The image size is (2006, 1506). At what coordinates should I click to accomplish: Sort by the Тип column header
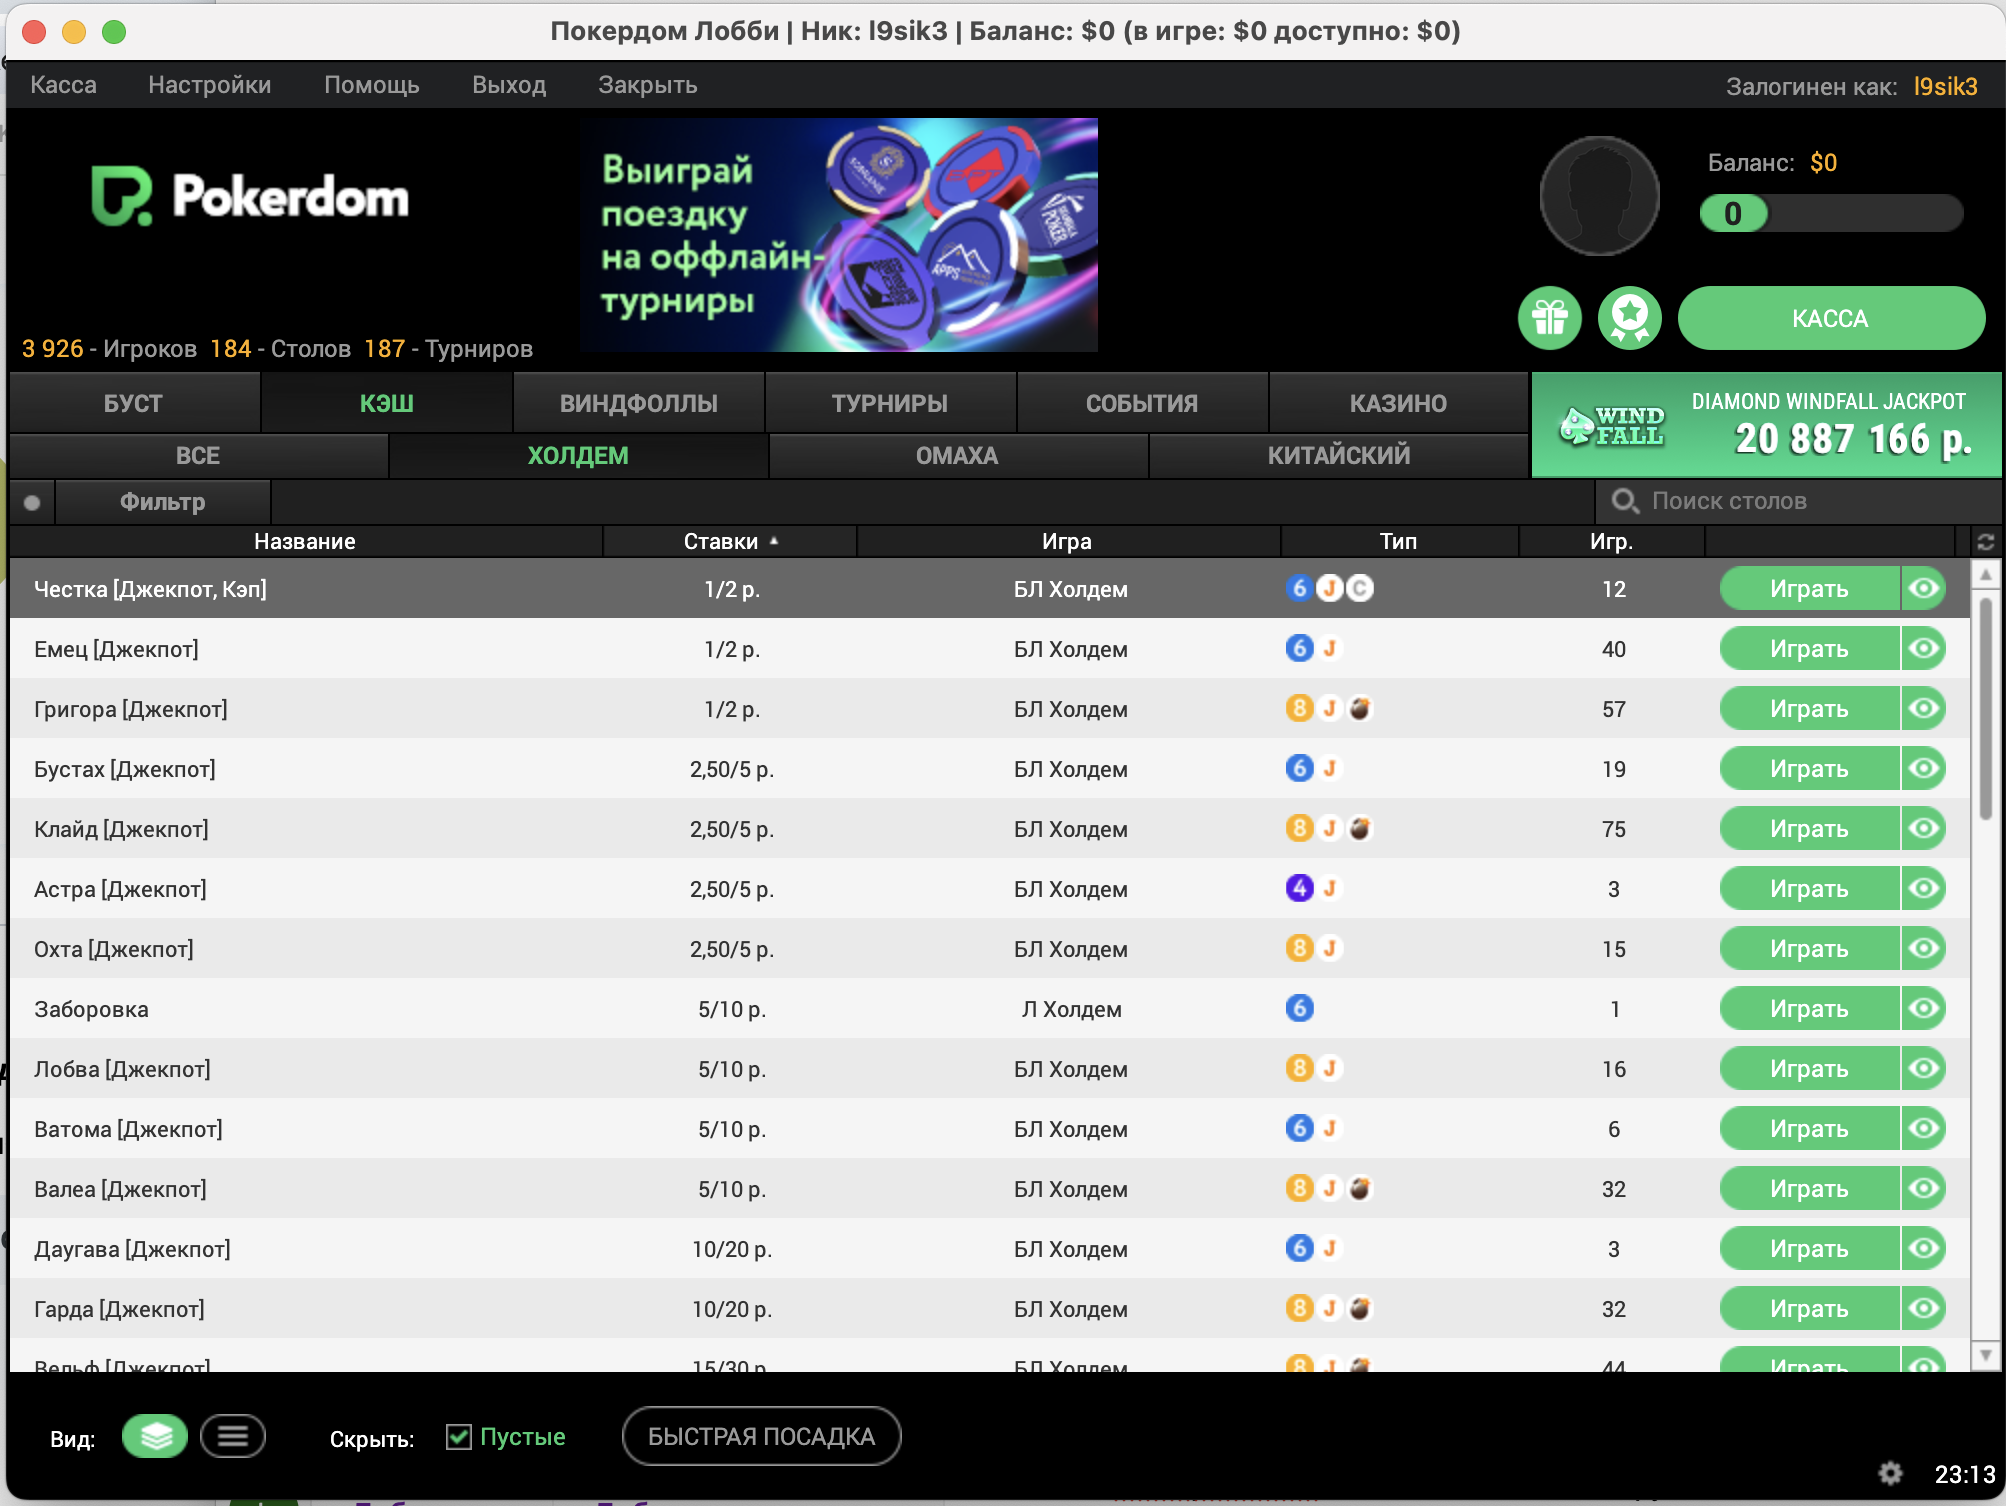pyautogui.click(x=1399, y=541)
